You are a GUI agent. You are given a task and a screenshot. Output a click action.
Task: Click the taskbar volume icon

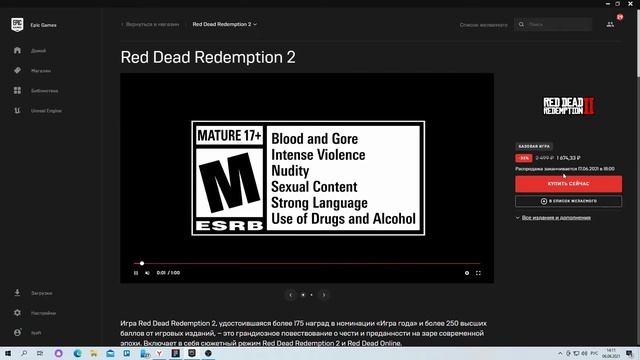tap(584, 353)
